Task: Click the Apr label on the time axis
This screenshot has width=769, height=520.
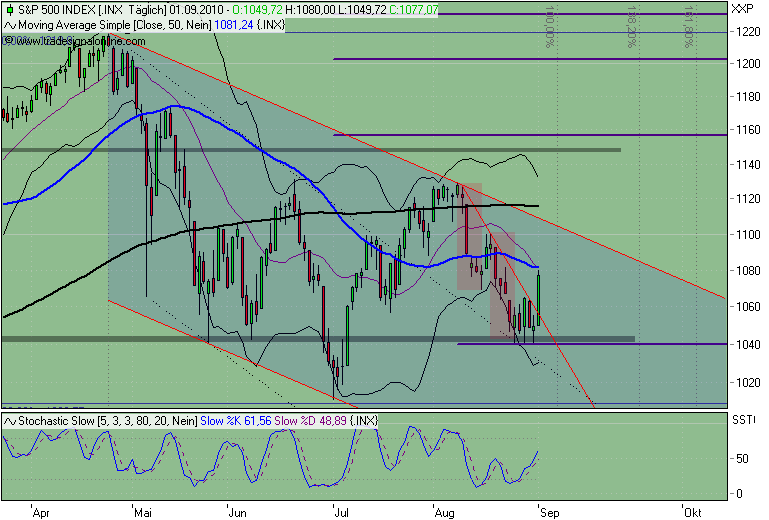Action: (41, 513)
